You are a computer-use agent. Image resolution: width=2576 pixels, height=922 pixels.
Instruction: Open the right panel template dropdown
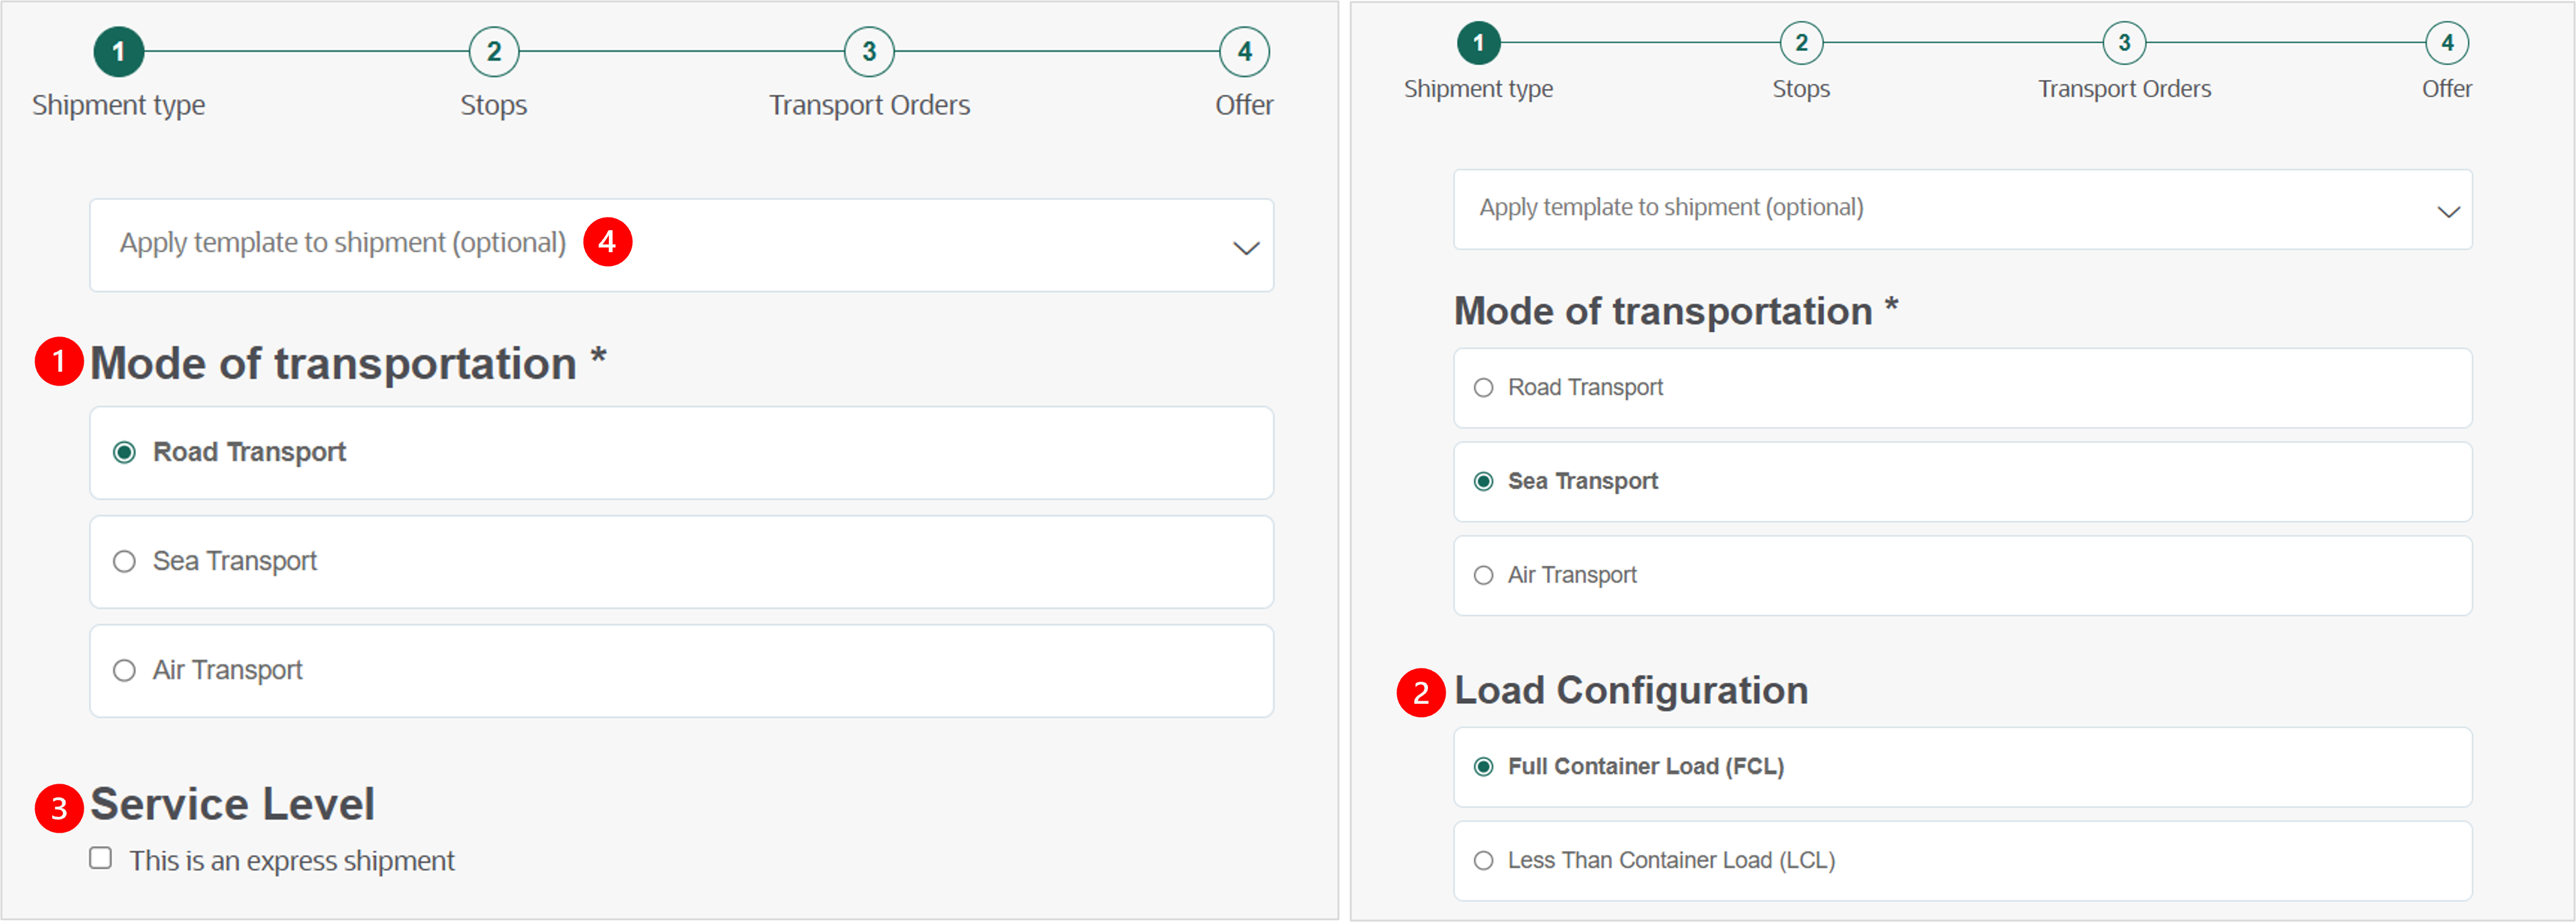pyautogui.click(x=1962, y=209)
